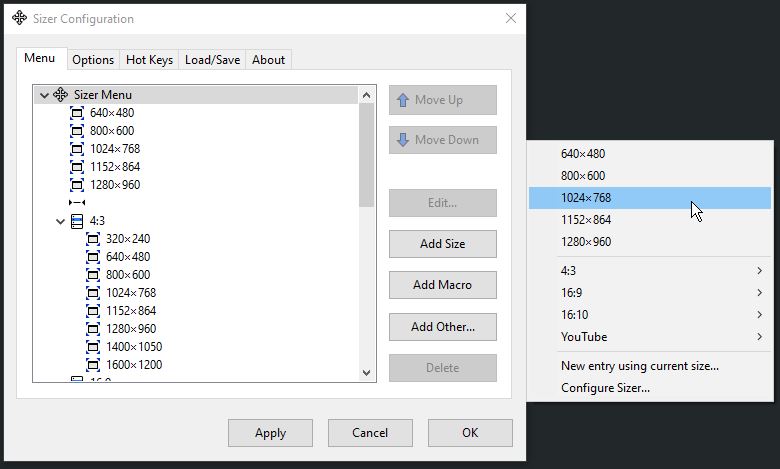
Task: Click the size icon beside 1600×1200
Action: (93, 365)
